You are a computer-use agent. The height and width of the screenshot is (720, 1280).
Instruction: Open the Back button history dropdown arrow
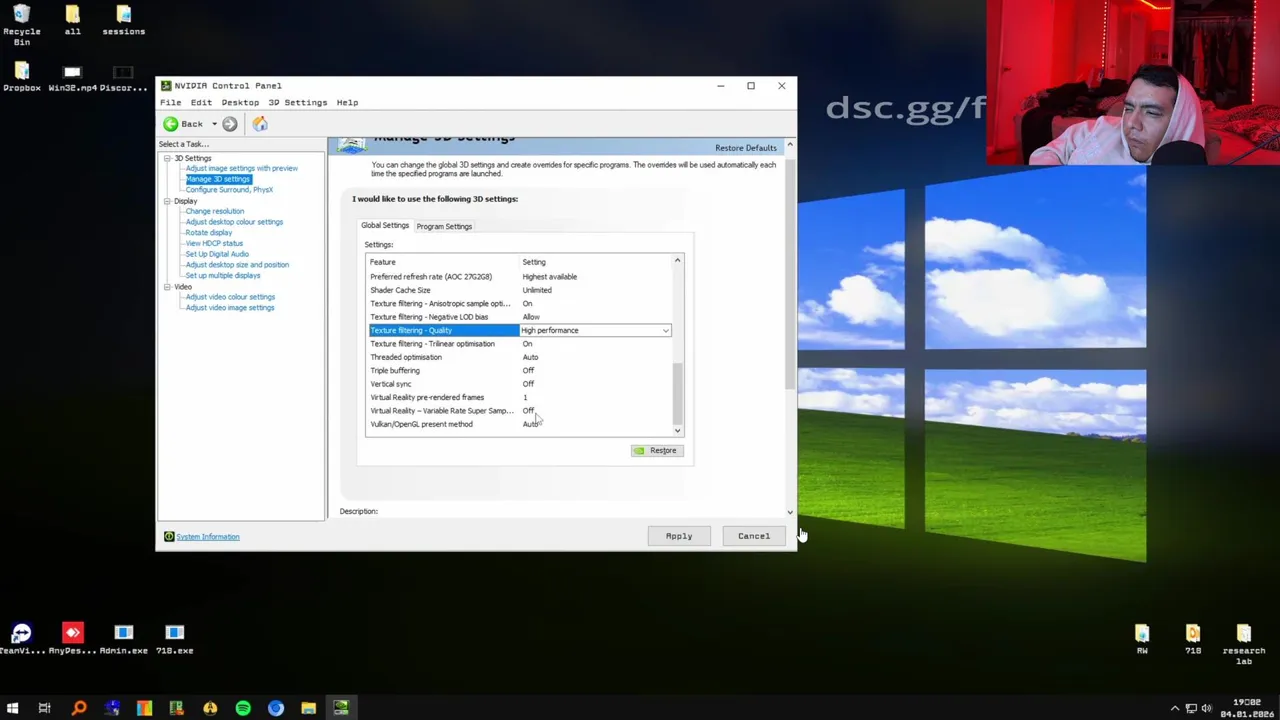coord(214,124)
